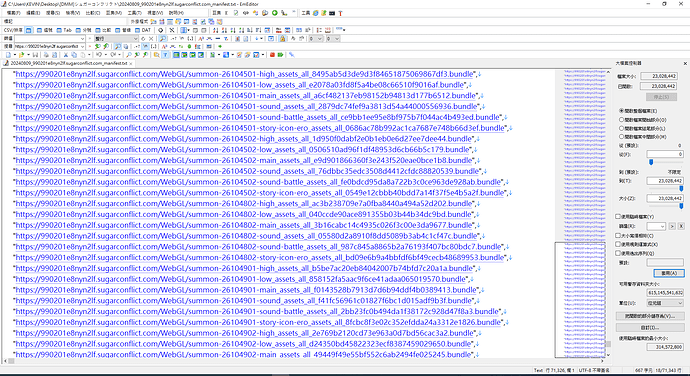Click the Redo arrow icon
This screenshot has width=690, height=376.
click(x=113, y=55)
